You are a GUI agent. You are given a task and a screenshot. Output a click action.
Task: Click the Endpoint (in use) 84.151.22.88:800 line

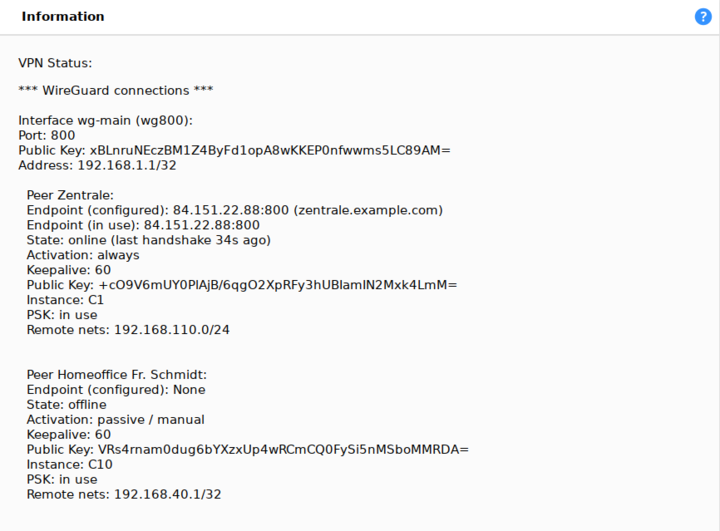tap(143, 225)
